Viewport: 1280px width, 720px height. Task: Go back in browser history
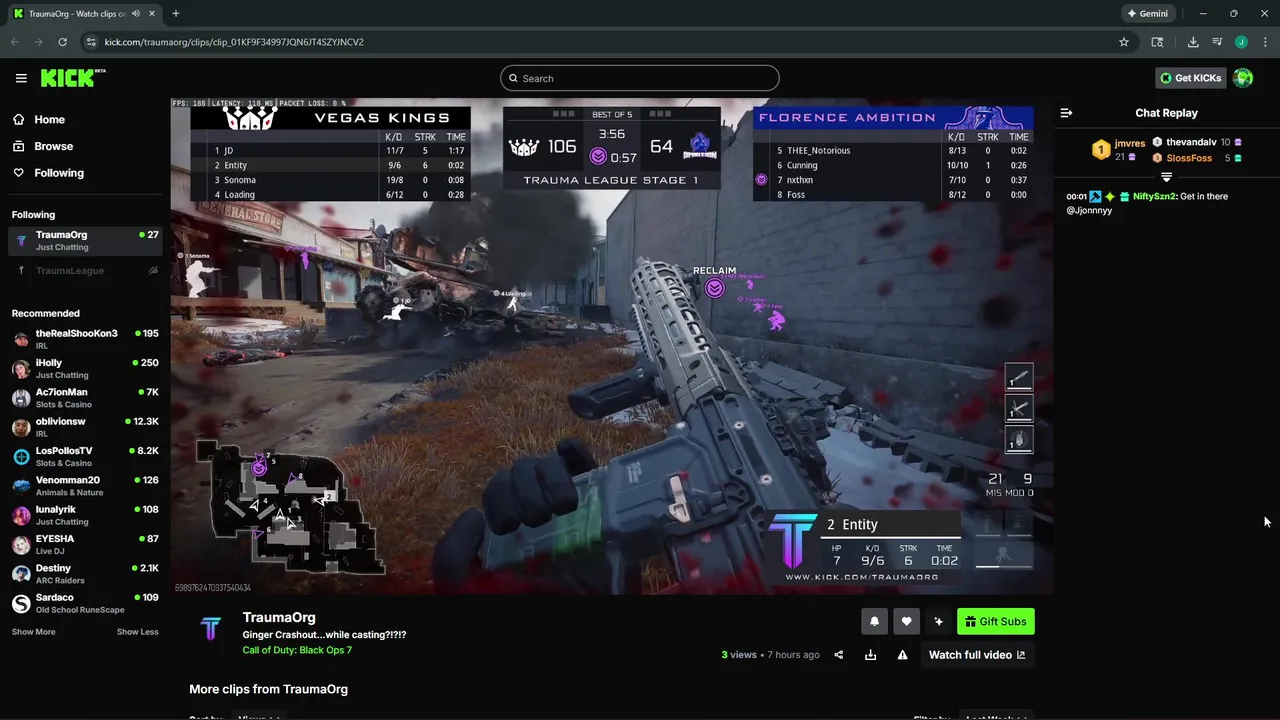pyautogui.click(x=14, y=42)
